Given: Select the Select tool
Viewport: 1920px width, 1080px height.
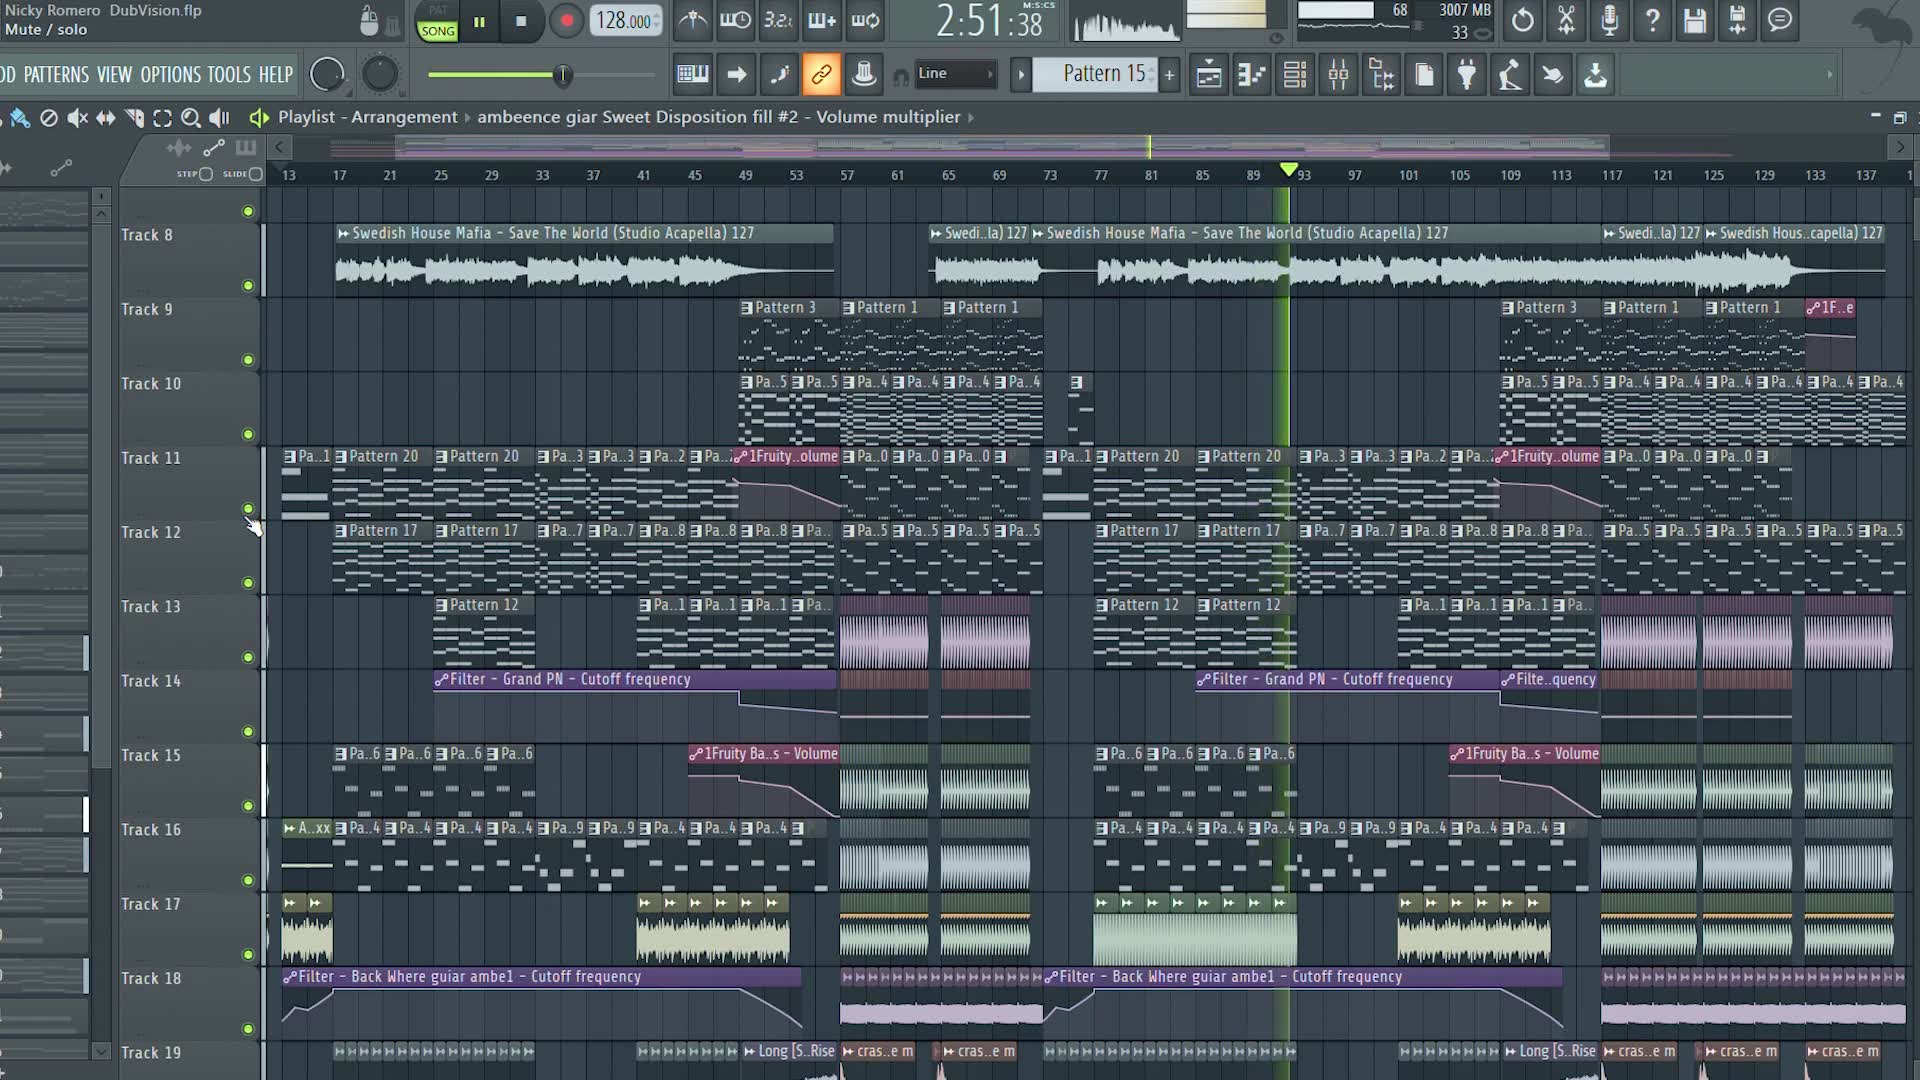Looking at the screenshot, I should point(162,118).
